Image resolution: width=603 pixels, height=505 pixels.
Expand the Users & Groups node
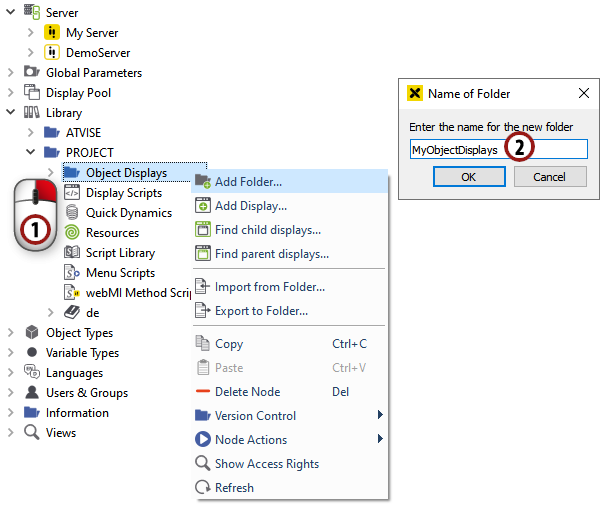11,392
